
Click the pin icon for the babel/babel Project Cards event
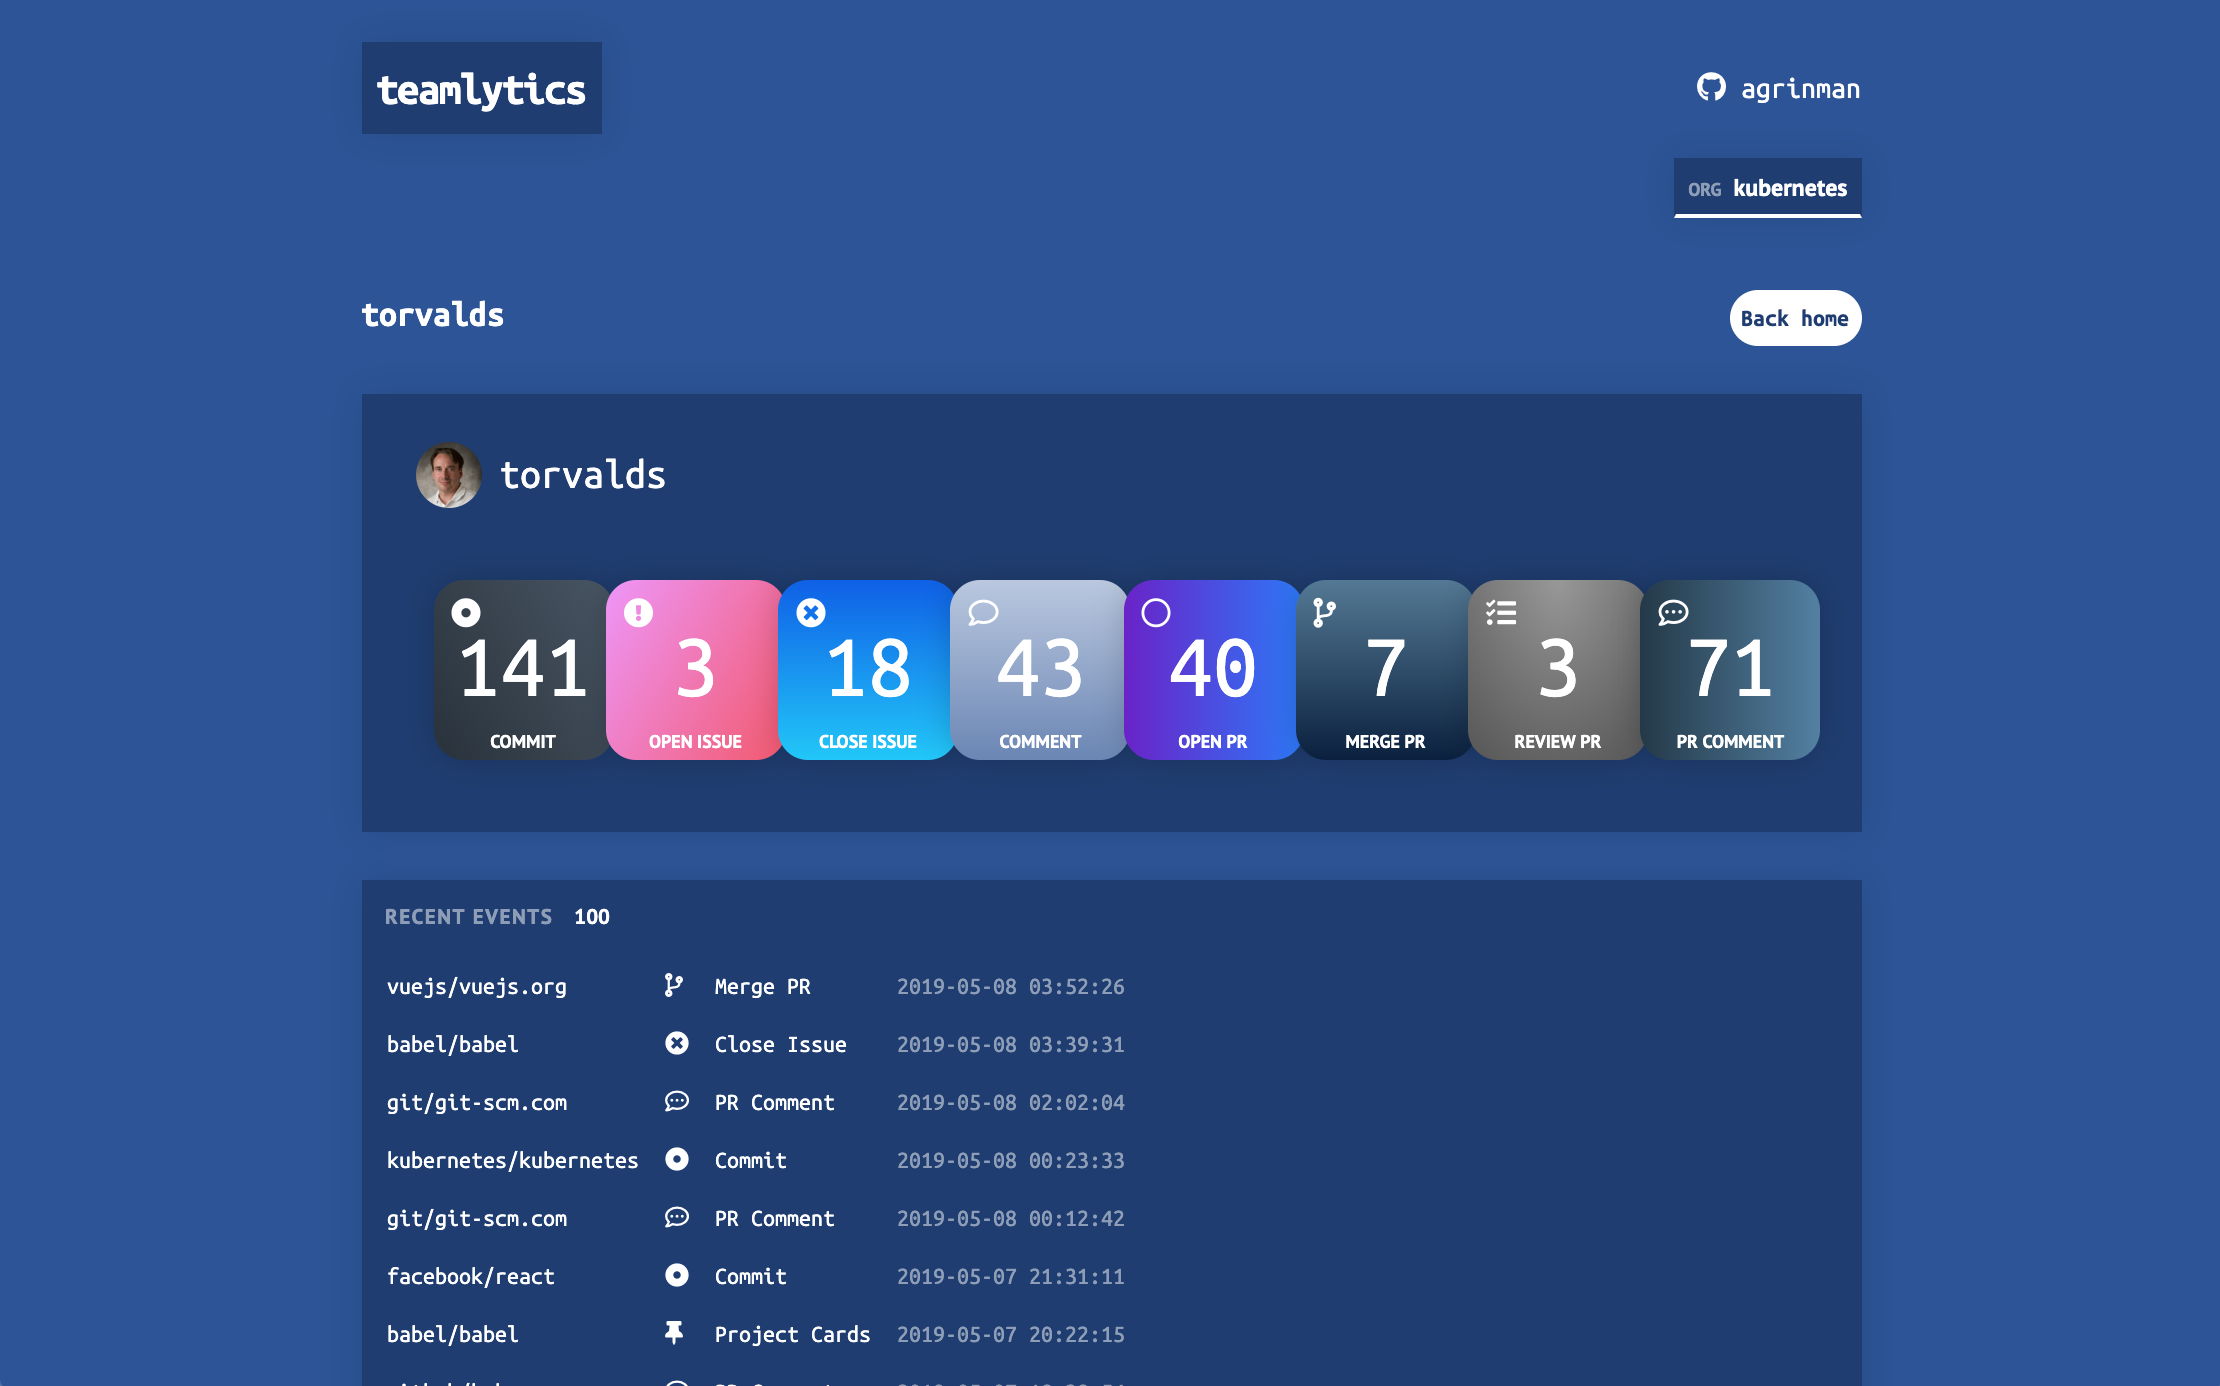point(676,1333)
